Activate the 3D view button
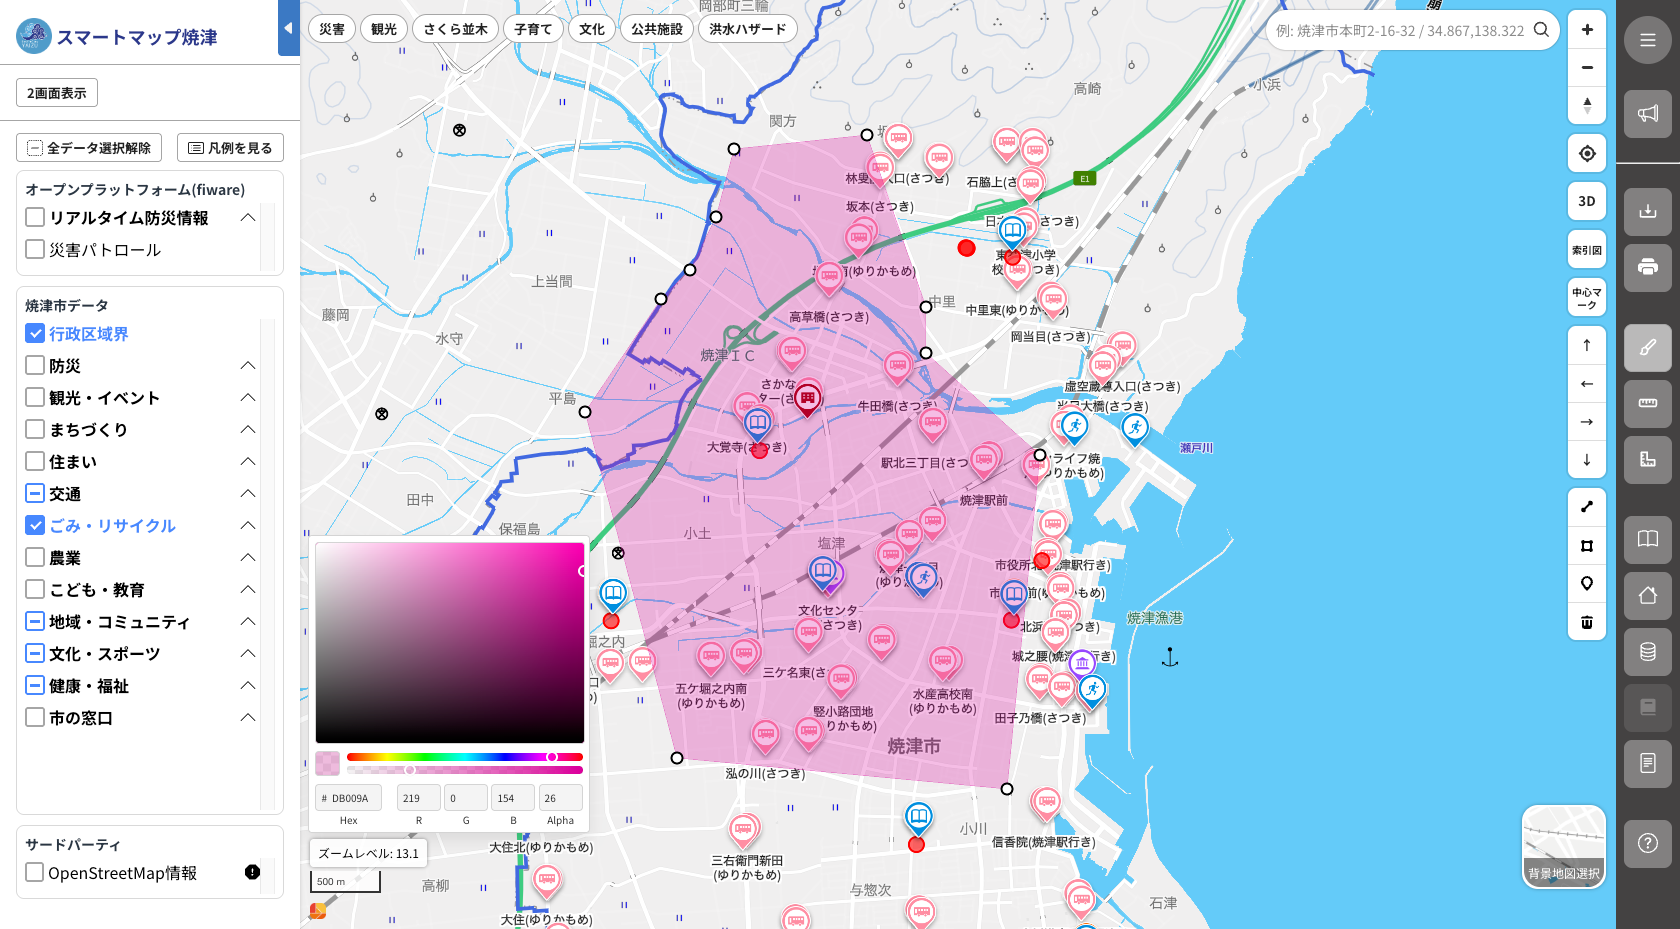This screenshot has width=1680, height=929. pyautogui.click(x=1587, y=201)
